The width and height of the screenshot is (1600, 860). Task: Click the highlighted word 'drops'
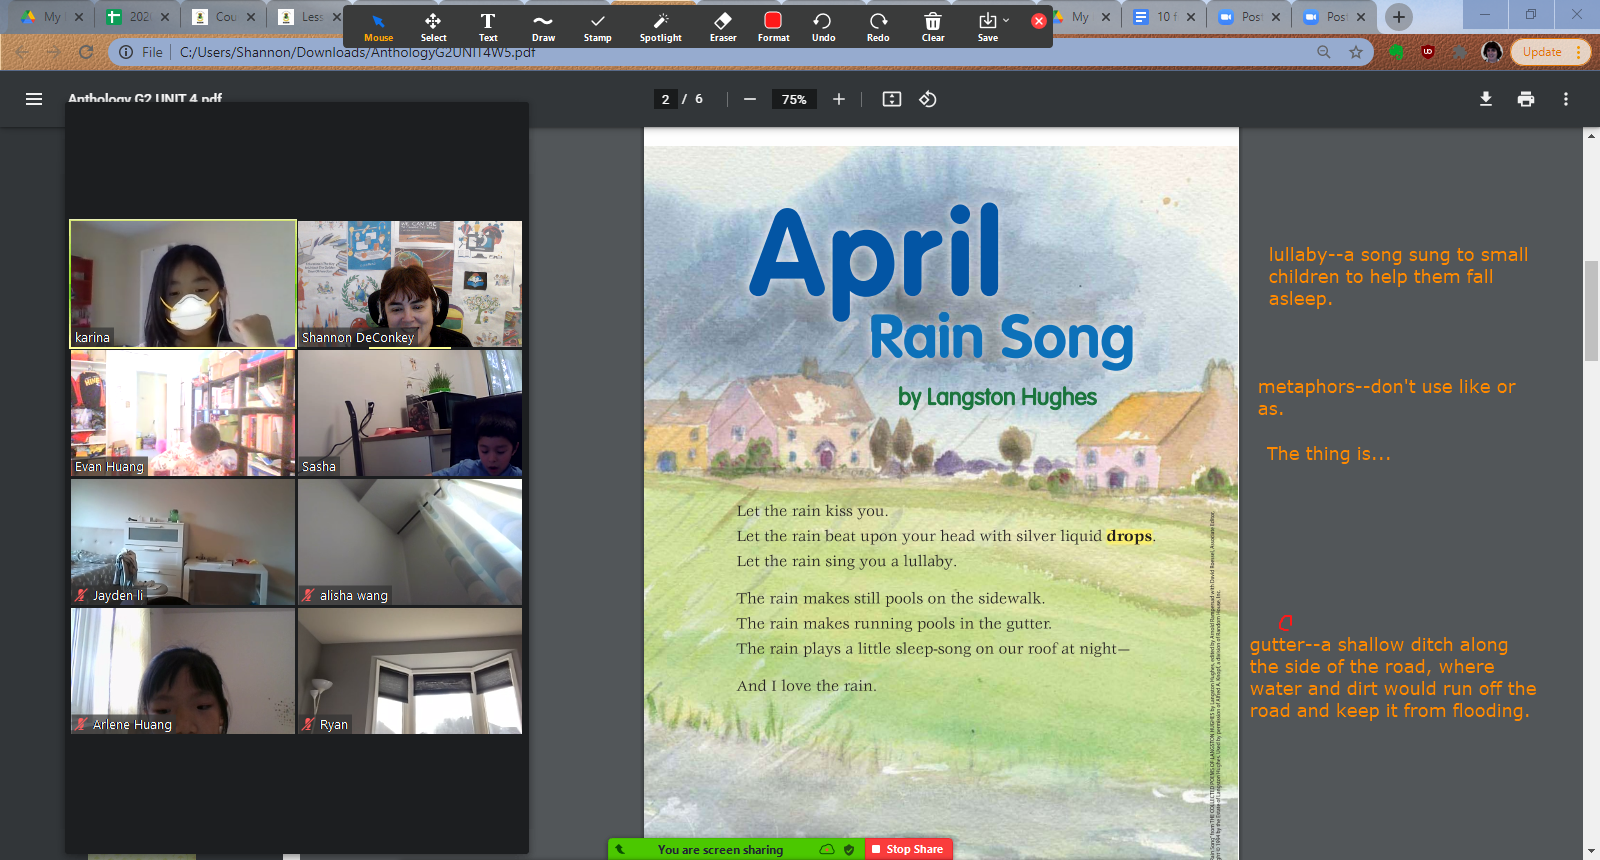point(1129,536)
